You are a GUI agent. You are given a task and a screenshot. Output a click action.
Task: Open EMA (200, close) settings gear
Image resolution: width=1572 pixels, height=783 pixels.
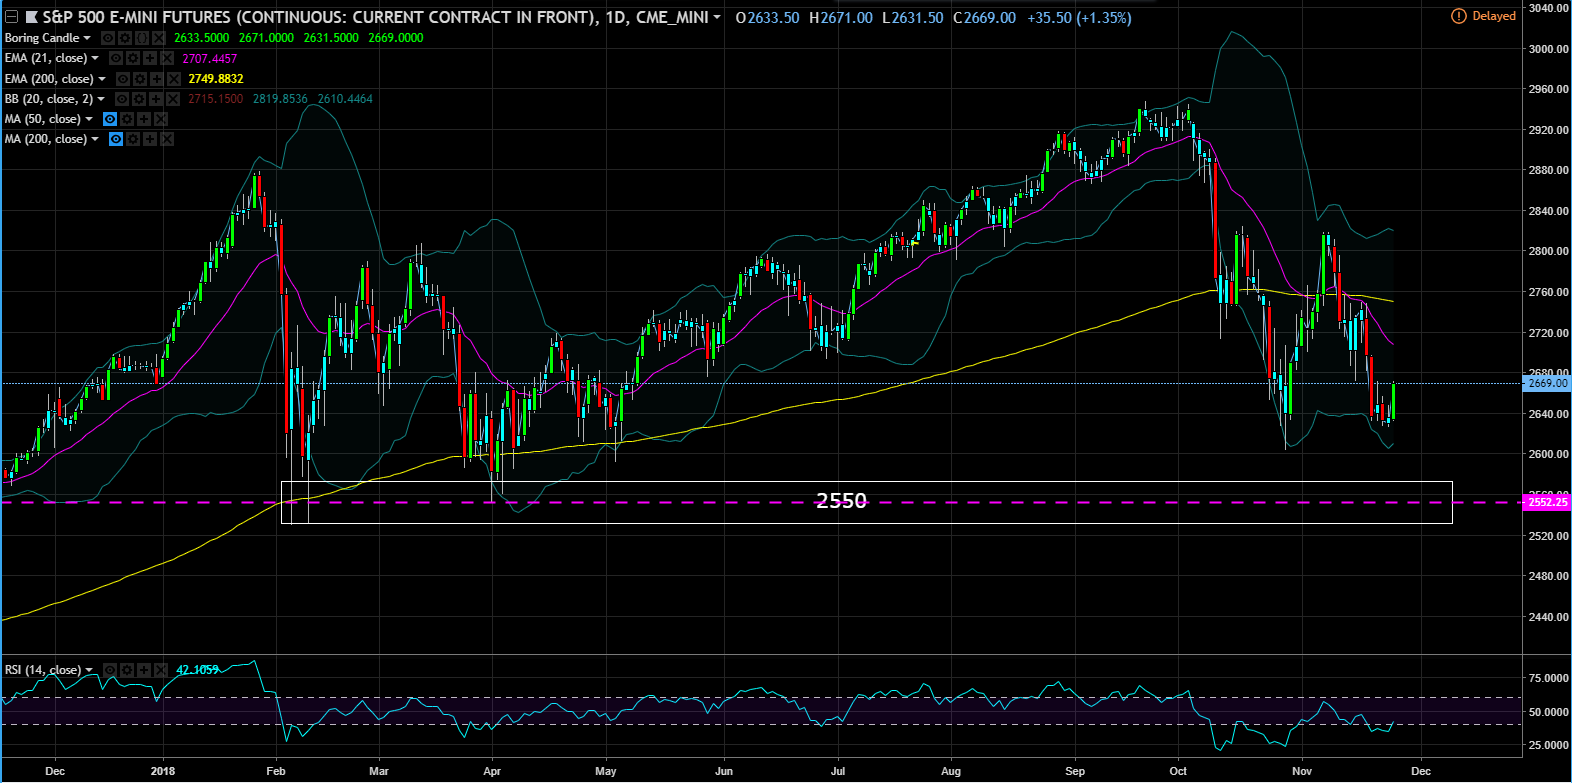[x=140, y=79]
